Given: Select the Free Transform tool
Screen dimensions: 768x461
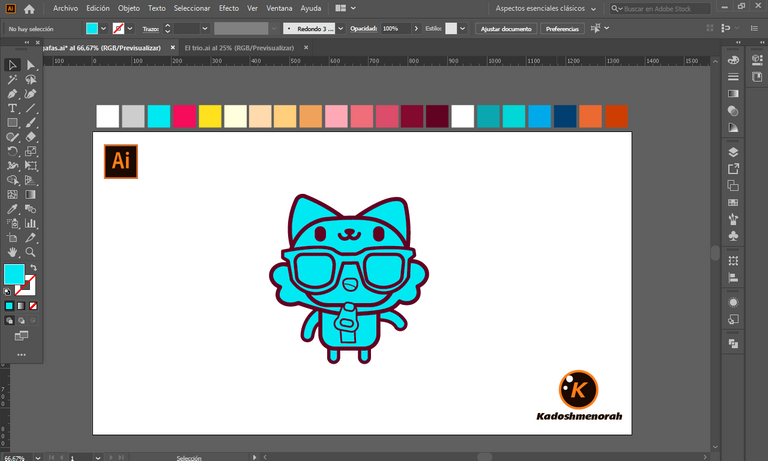Looking at the screenshot, I should pos(30,166).
